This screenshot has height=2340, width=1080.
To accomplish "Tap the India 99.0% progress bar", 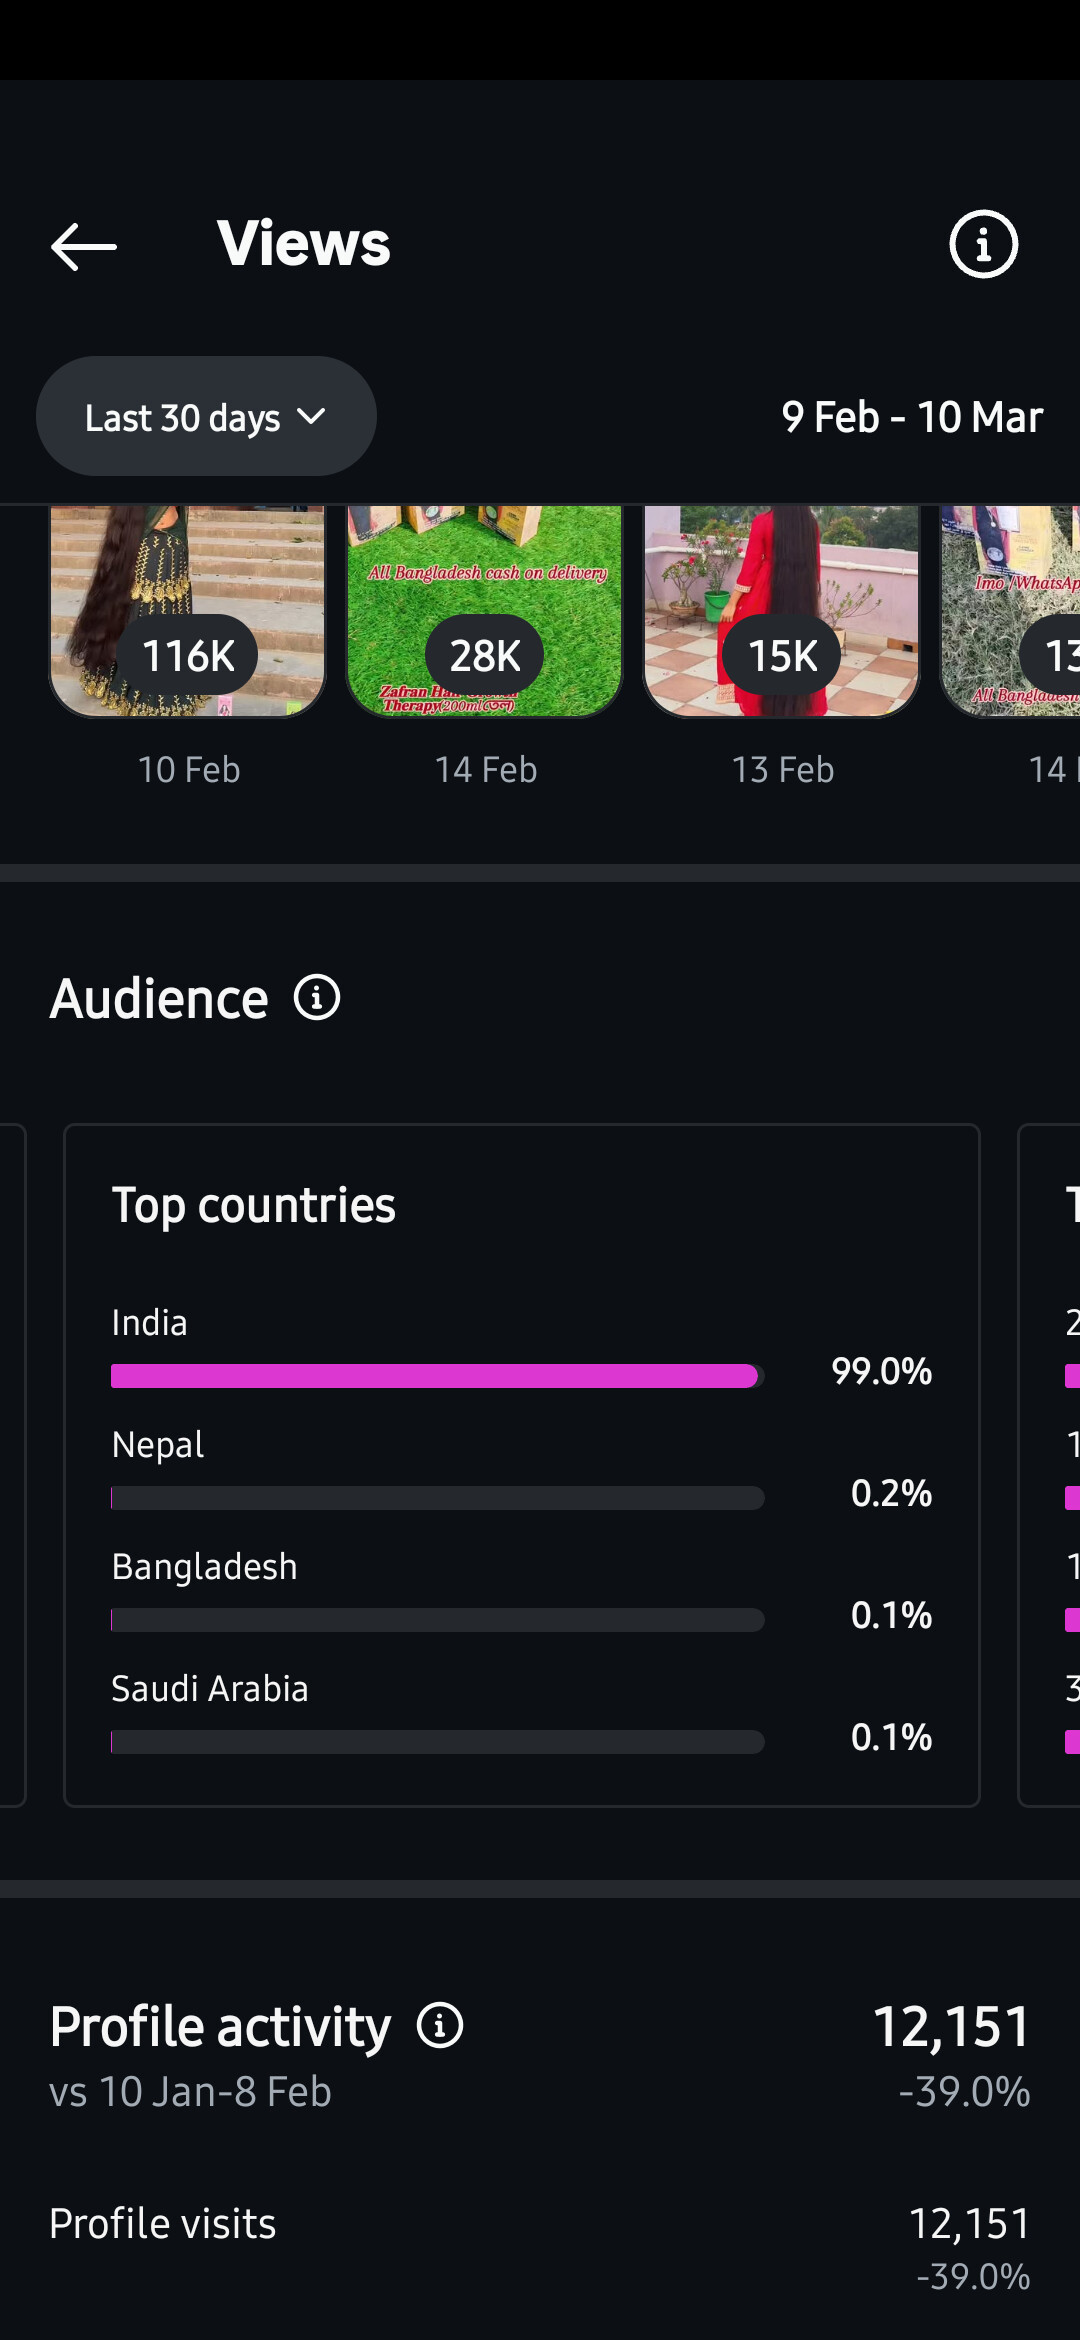I will pos(437,1376).
